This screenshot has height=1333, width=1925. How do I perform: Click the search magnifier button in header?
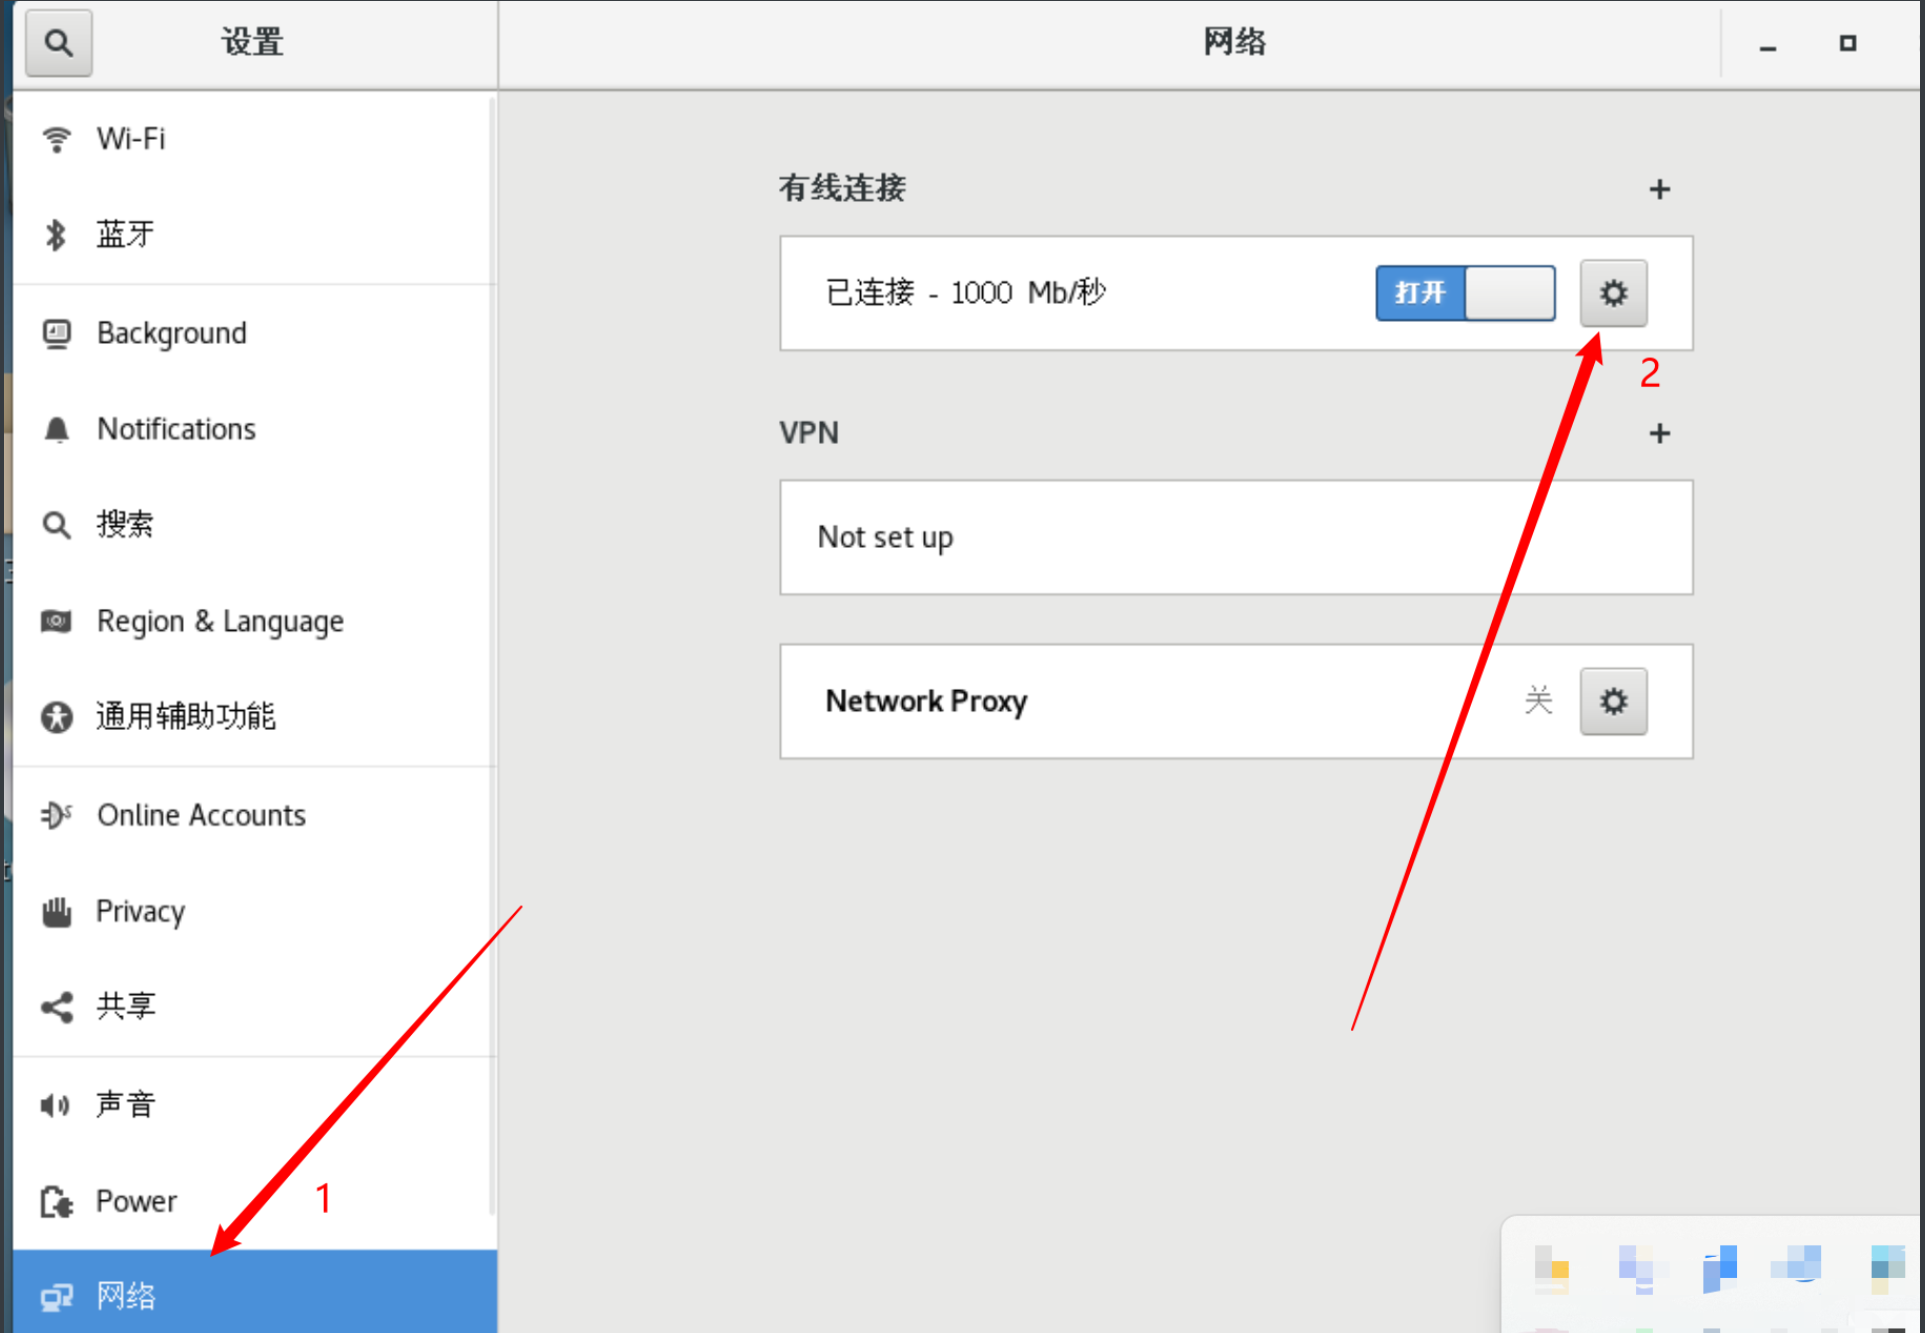58,43
